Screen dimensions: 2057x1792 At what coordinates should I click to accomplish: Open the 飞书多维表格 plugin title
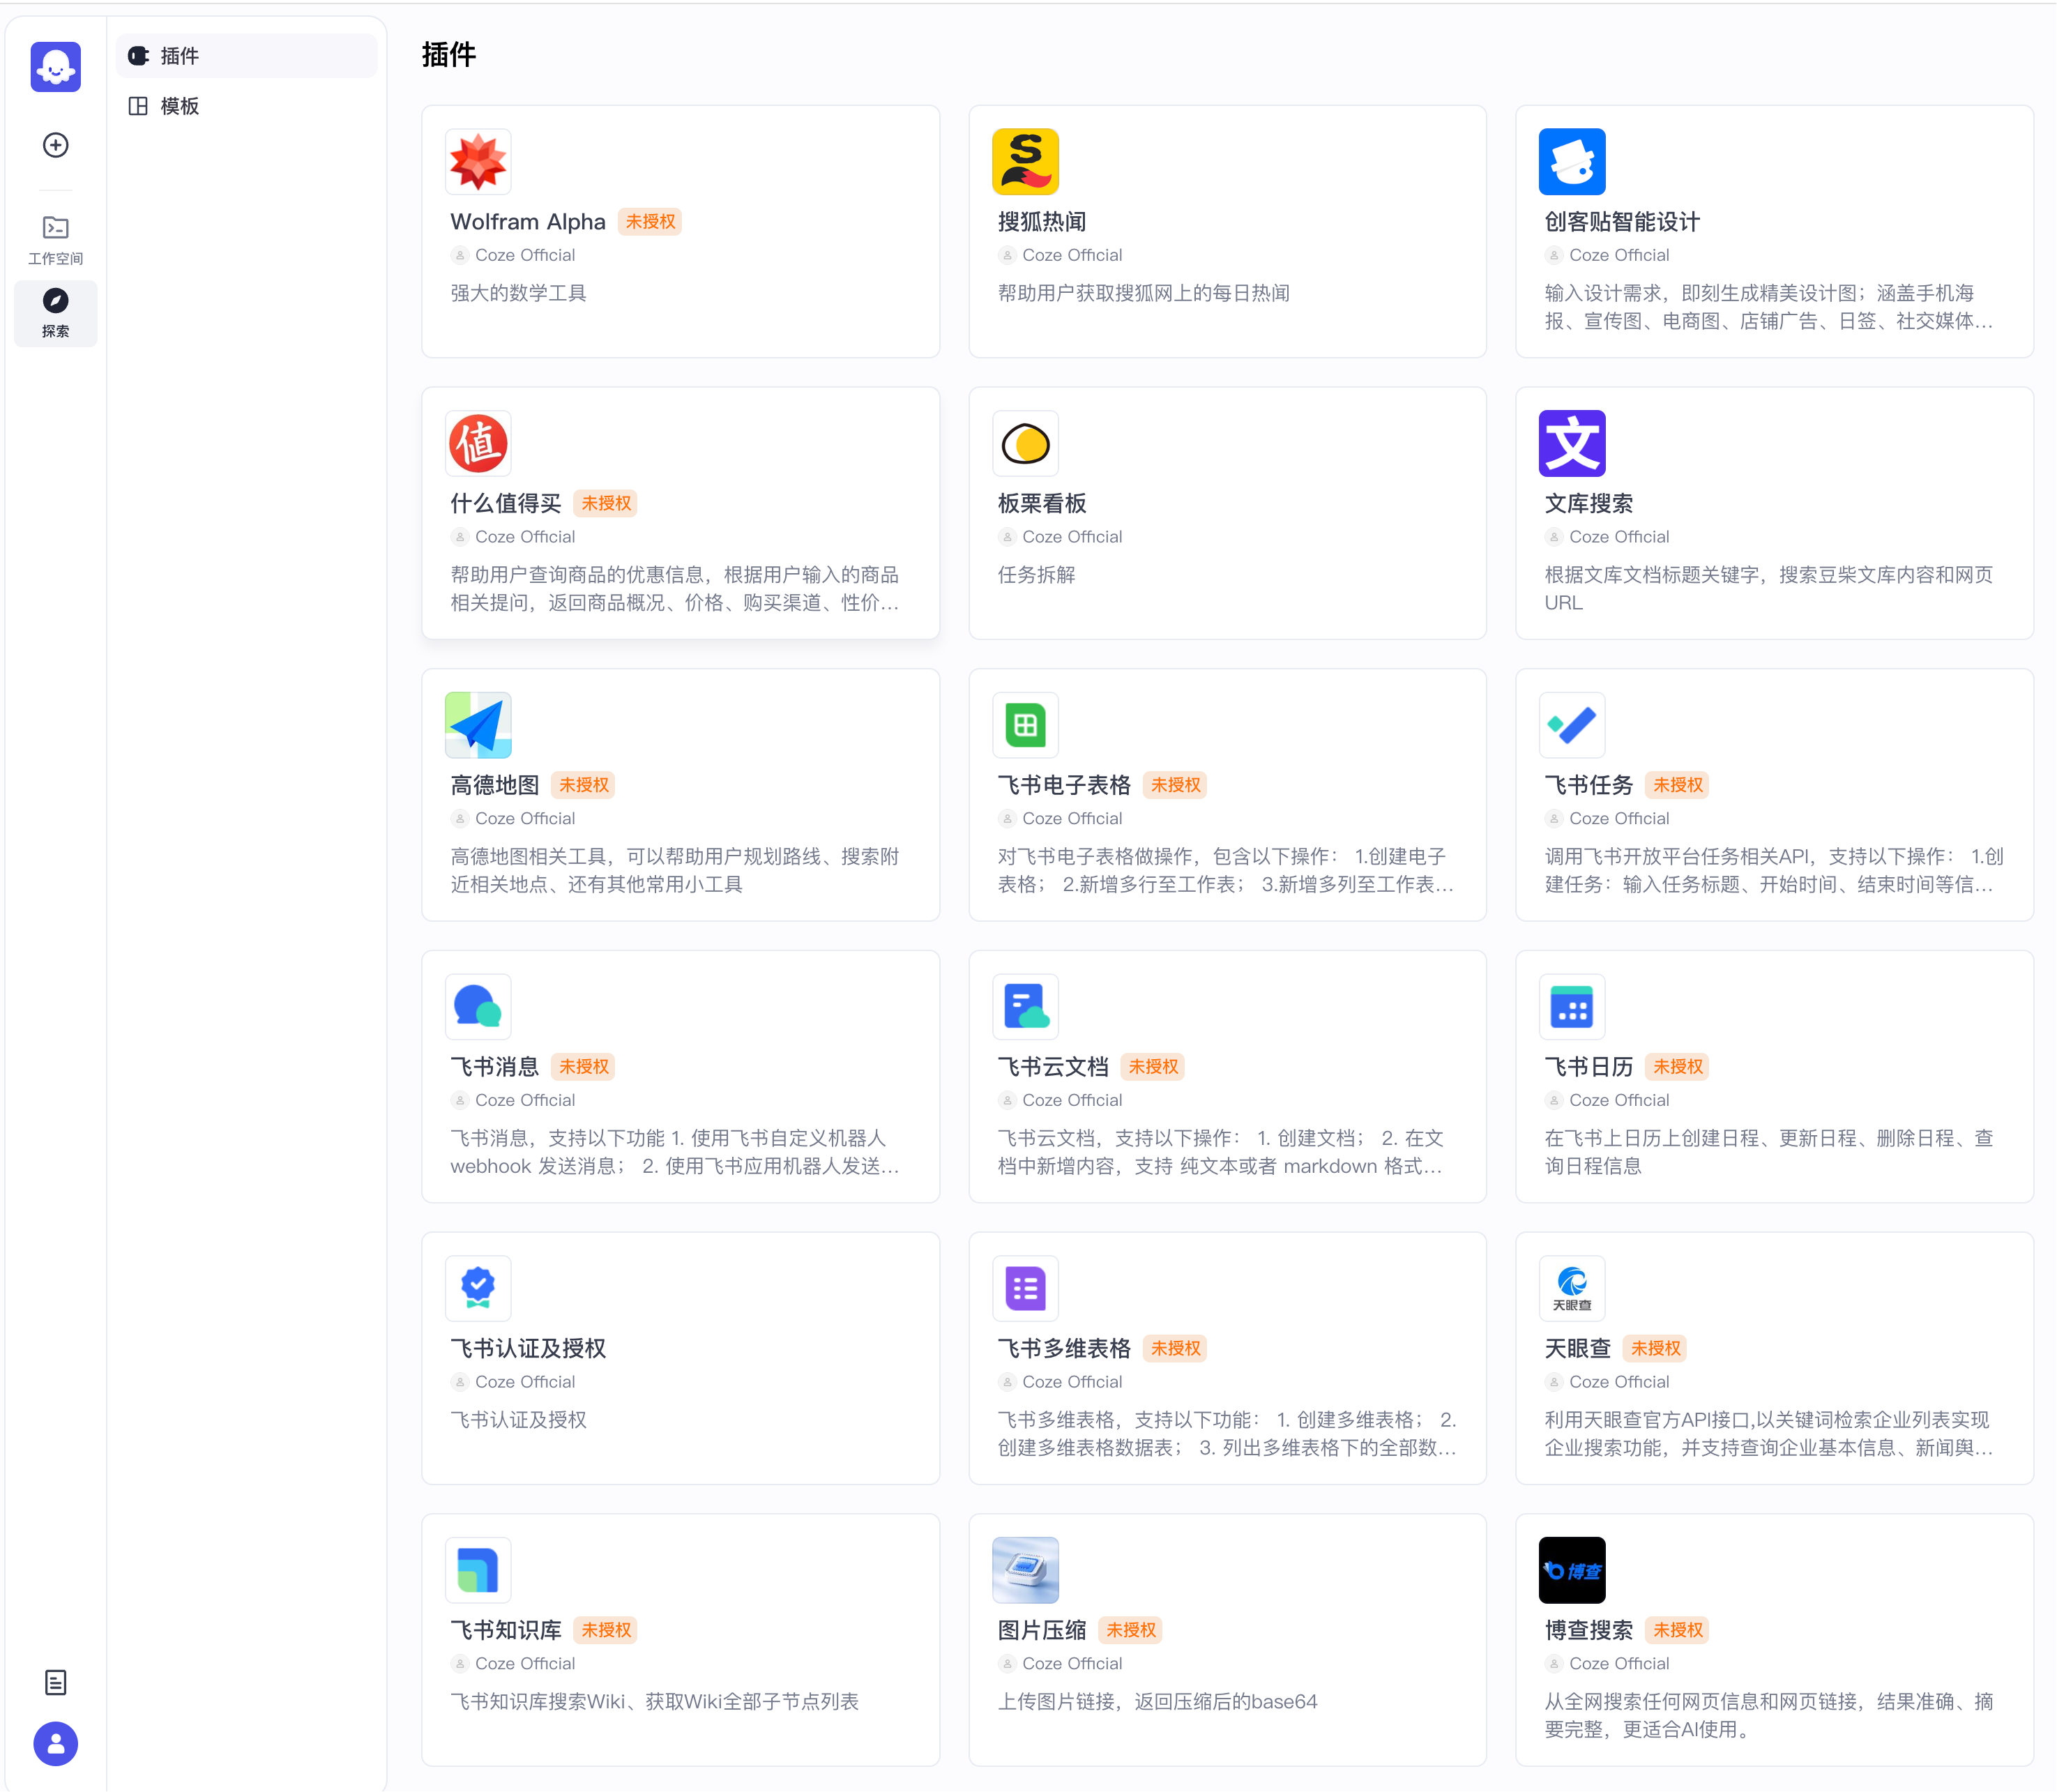[x=1063, y=1348]
